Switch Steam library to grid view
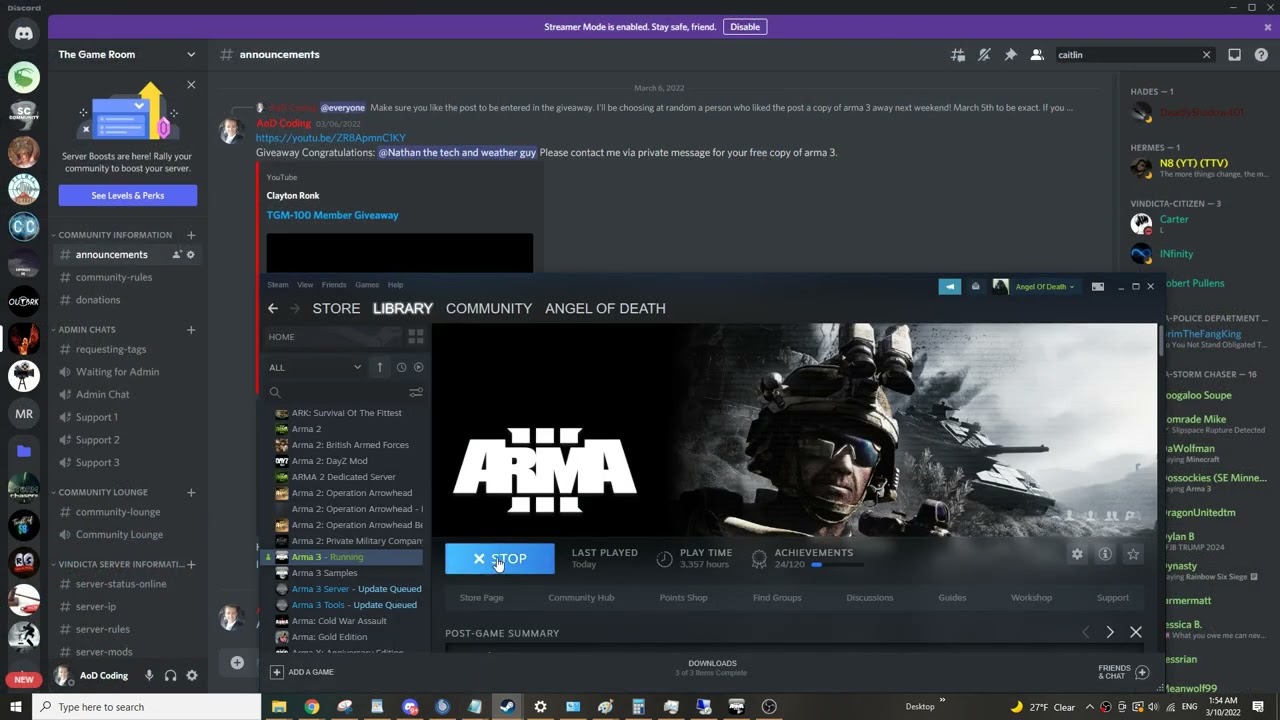This screenshot has height=720, width=1280. (x=416, y=337)
